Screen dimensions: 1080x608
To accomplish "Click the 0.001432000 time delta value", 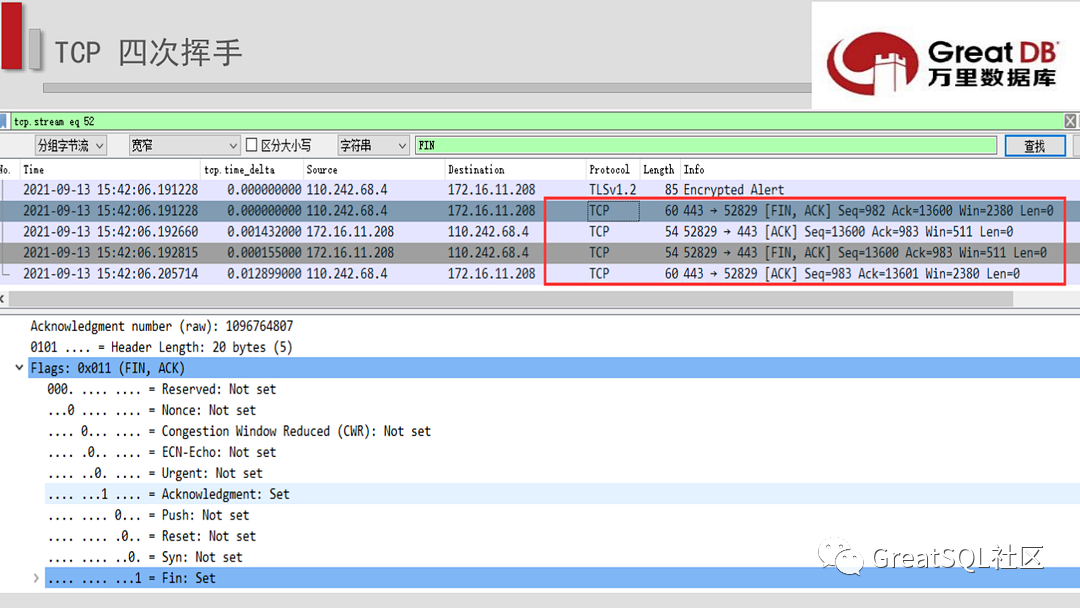I will pyautogui.click(x=264, y=231).
